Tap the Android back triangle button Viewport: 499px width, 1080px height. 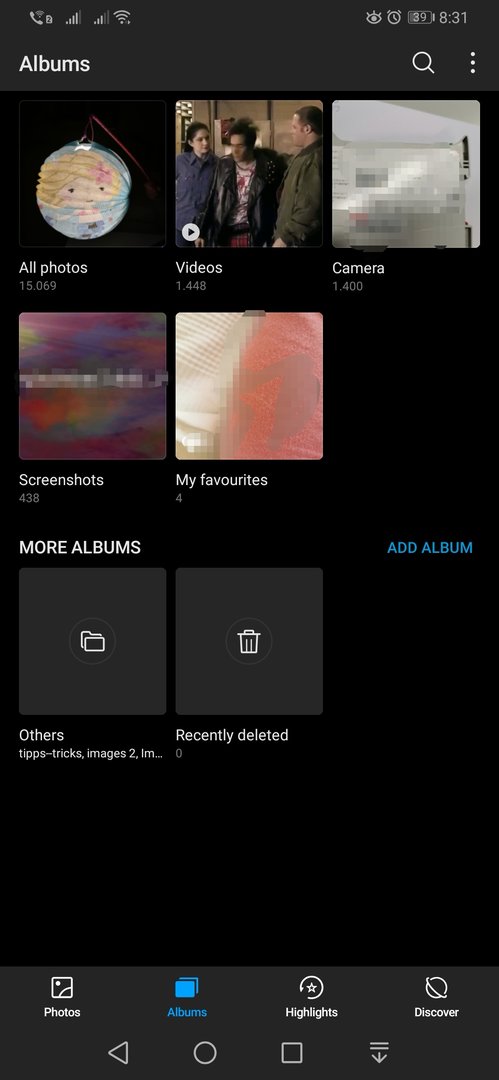[x=119, y=1052]
